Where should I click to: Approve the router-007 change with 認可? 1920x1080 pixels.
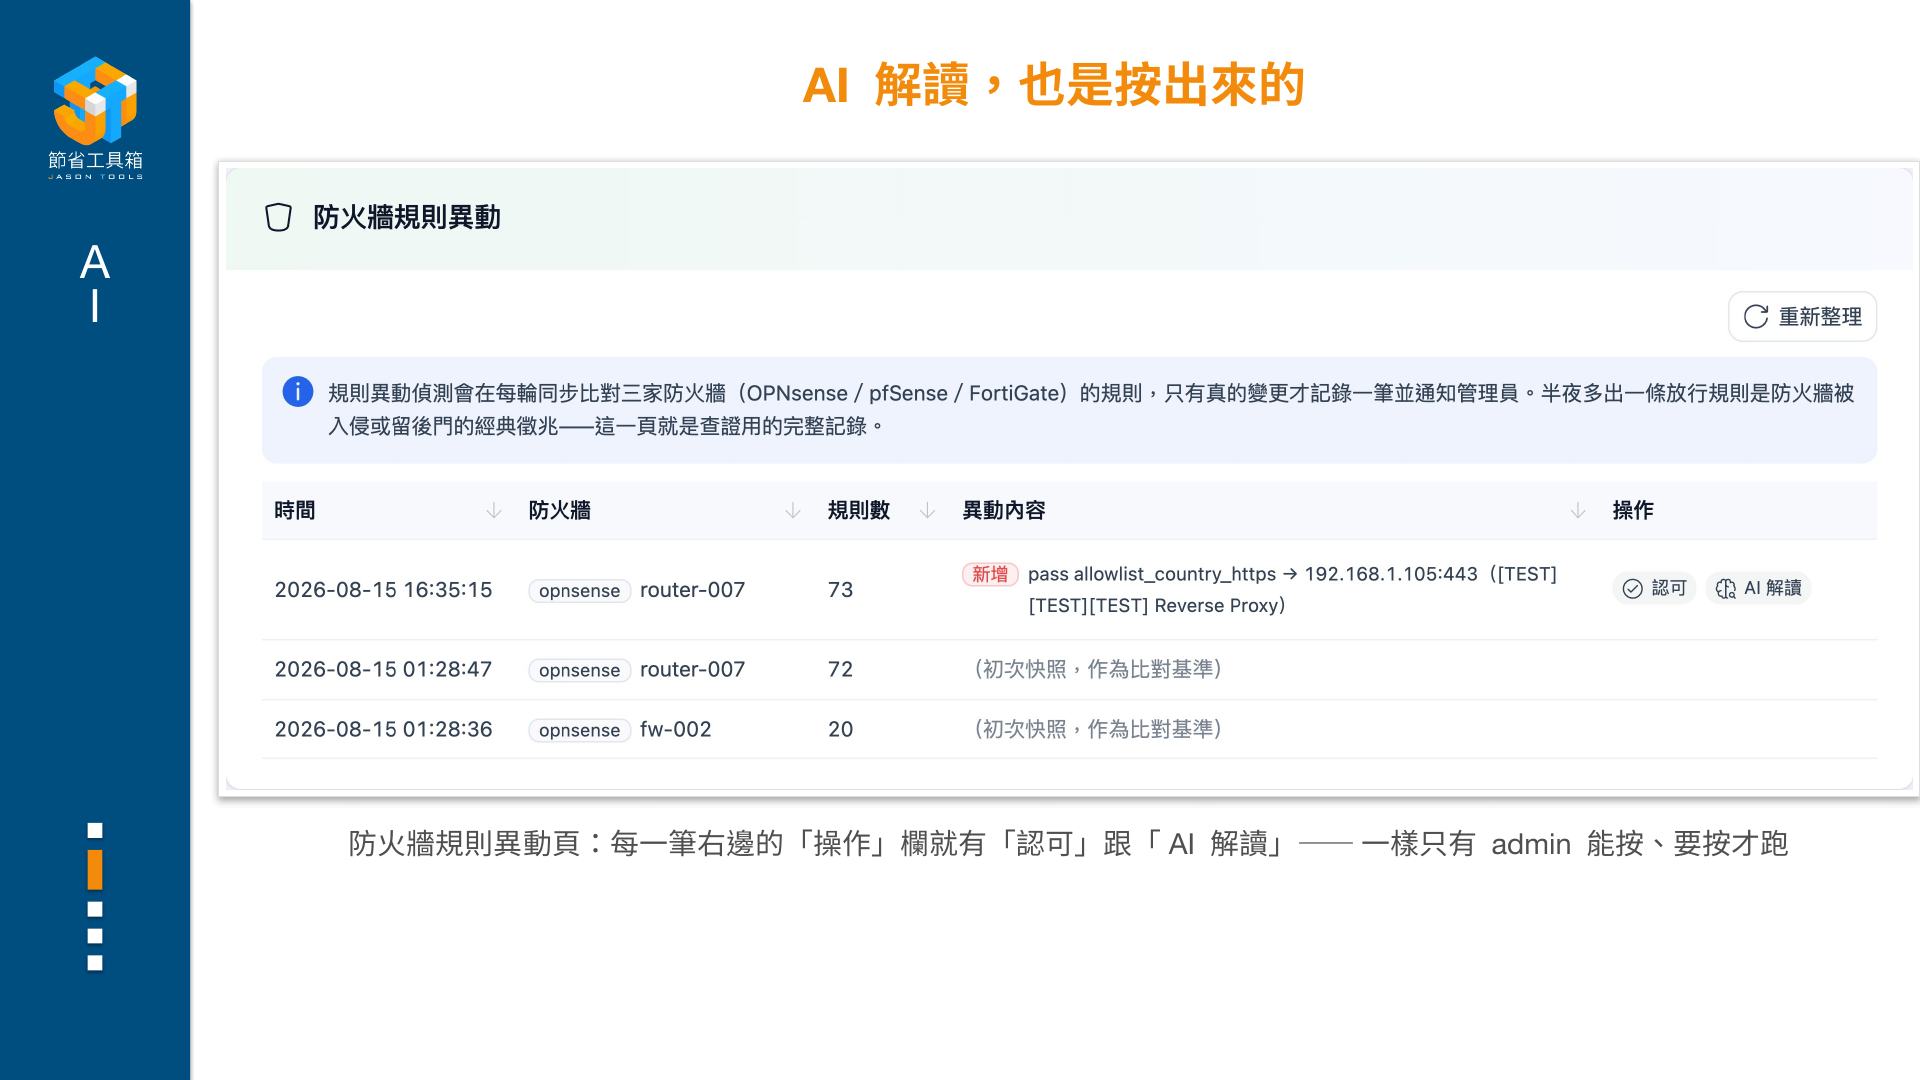click(1654, 589)
